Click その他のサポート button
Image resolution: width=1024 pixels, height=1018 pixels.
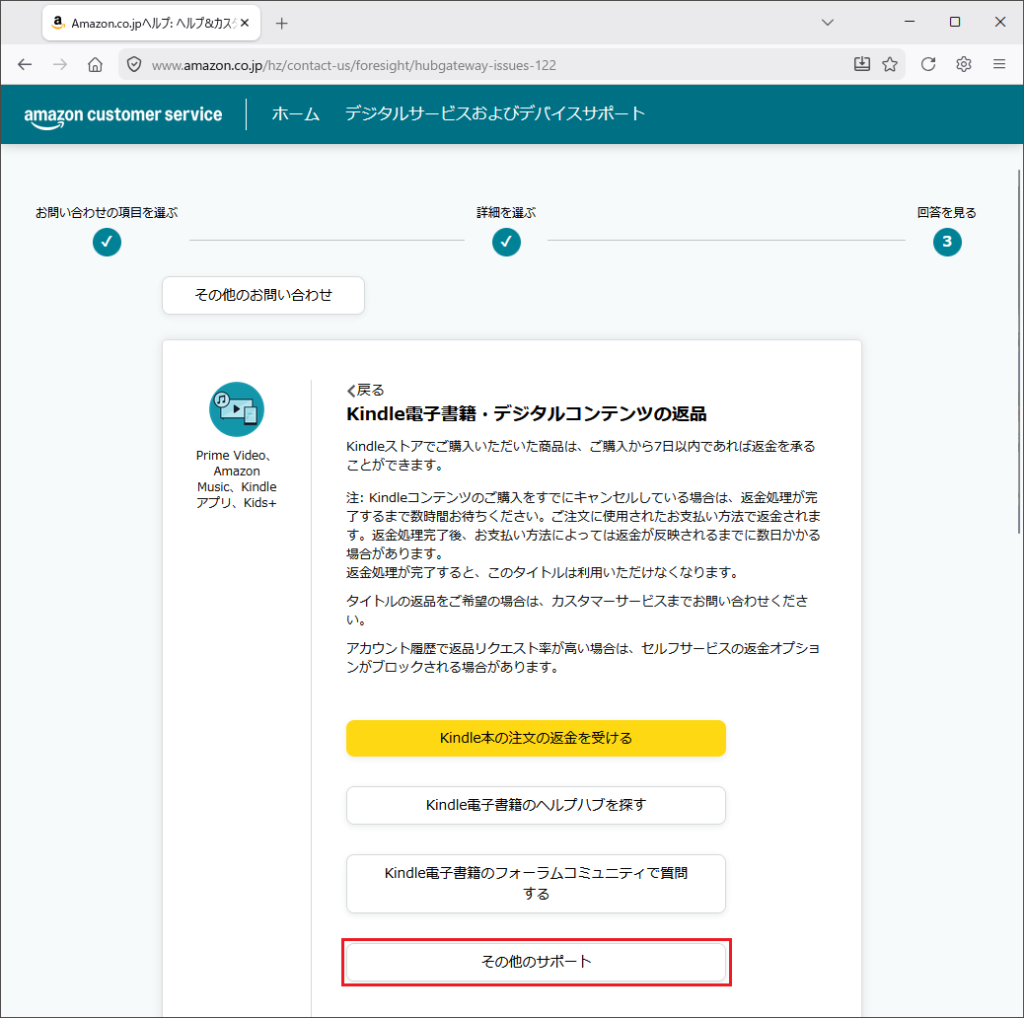pos(536,962)
